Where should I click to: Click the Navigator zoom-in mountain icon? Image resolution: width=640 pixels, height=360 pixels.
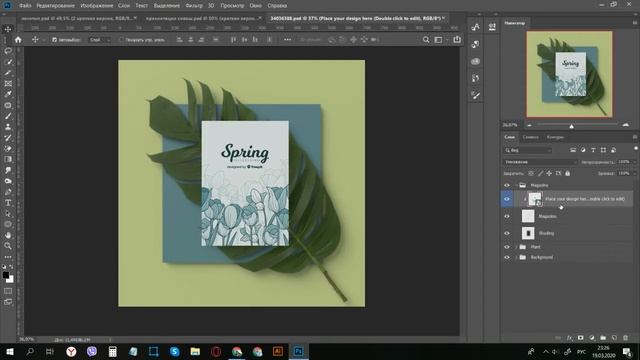[x=625, y=125]
